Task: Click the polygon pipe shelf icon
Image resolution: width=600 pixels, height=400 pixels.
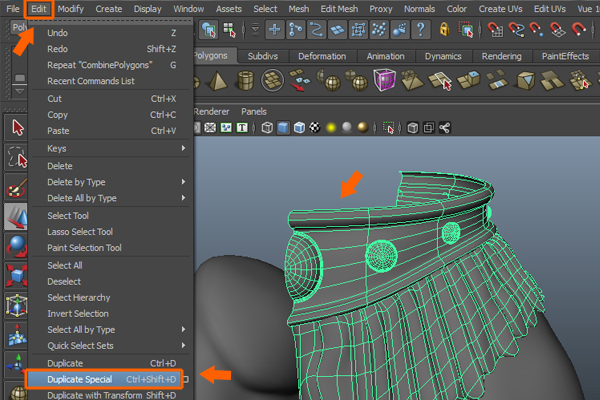Action: click(x=245, y=80)
